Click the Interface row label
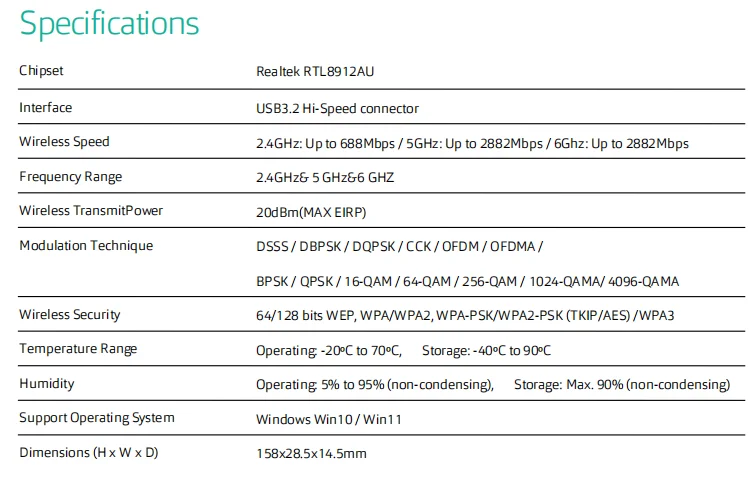The height and width of the screenshot is (487, 749). 46,107
